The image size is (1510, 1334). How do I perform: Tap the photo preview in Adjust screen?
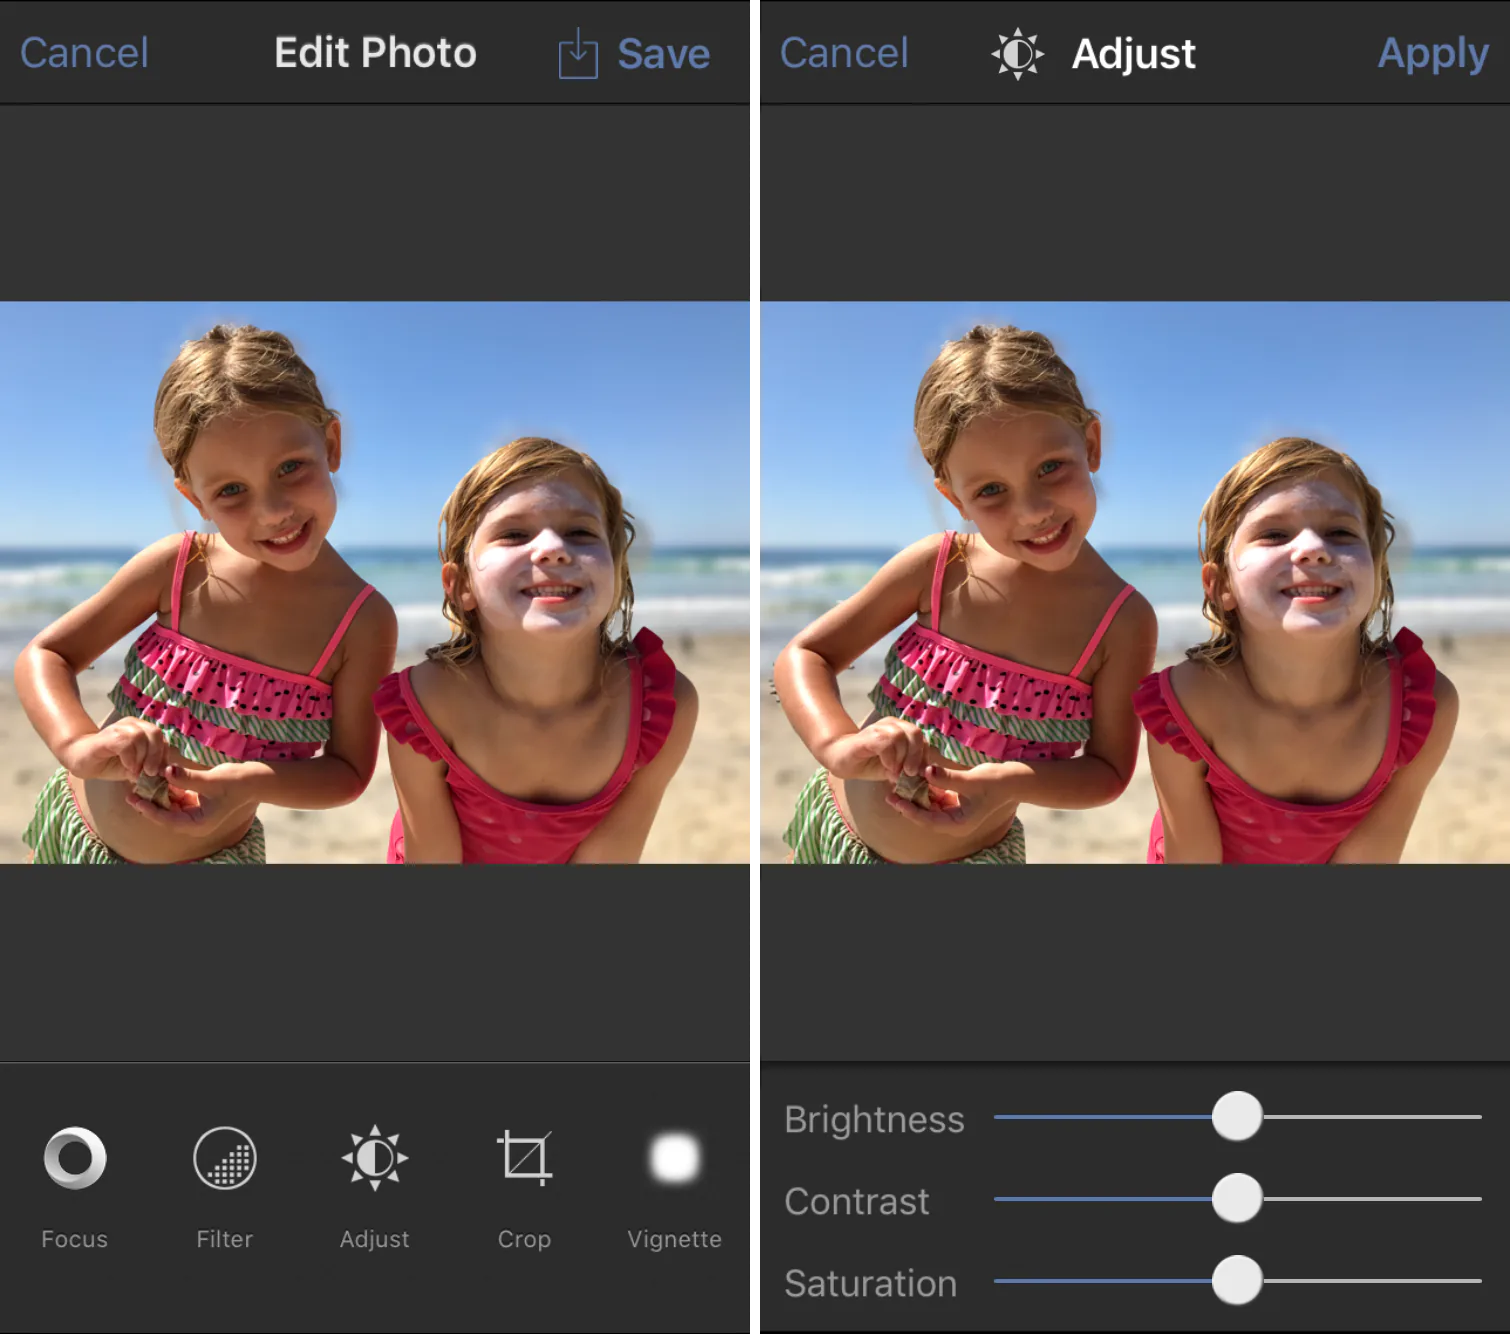[x=1135, y=582]
